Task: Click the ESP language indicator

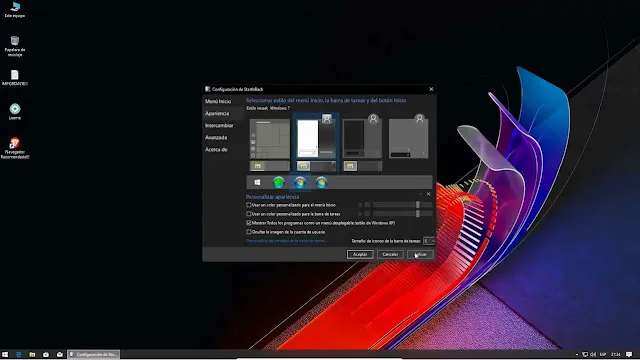Action: coord(603,354)
